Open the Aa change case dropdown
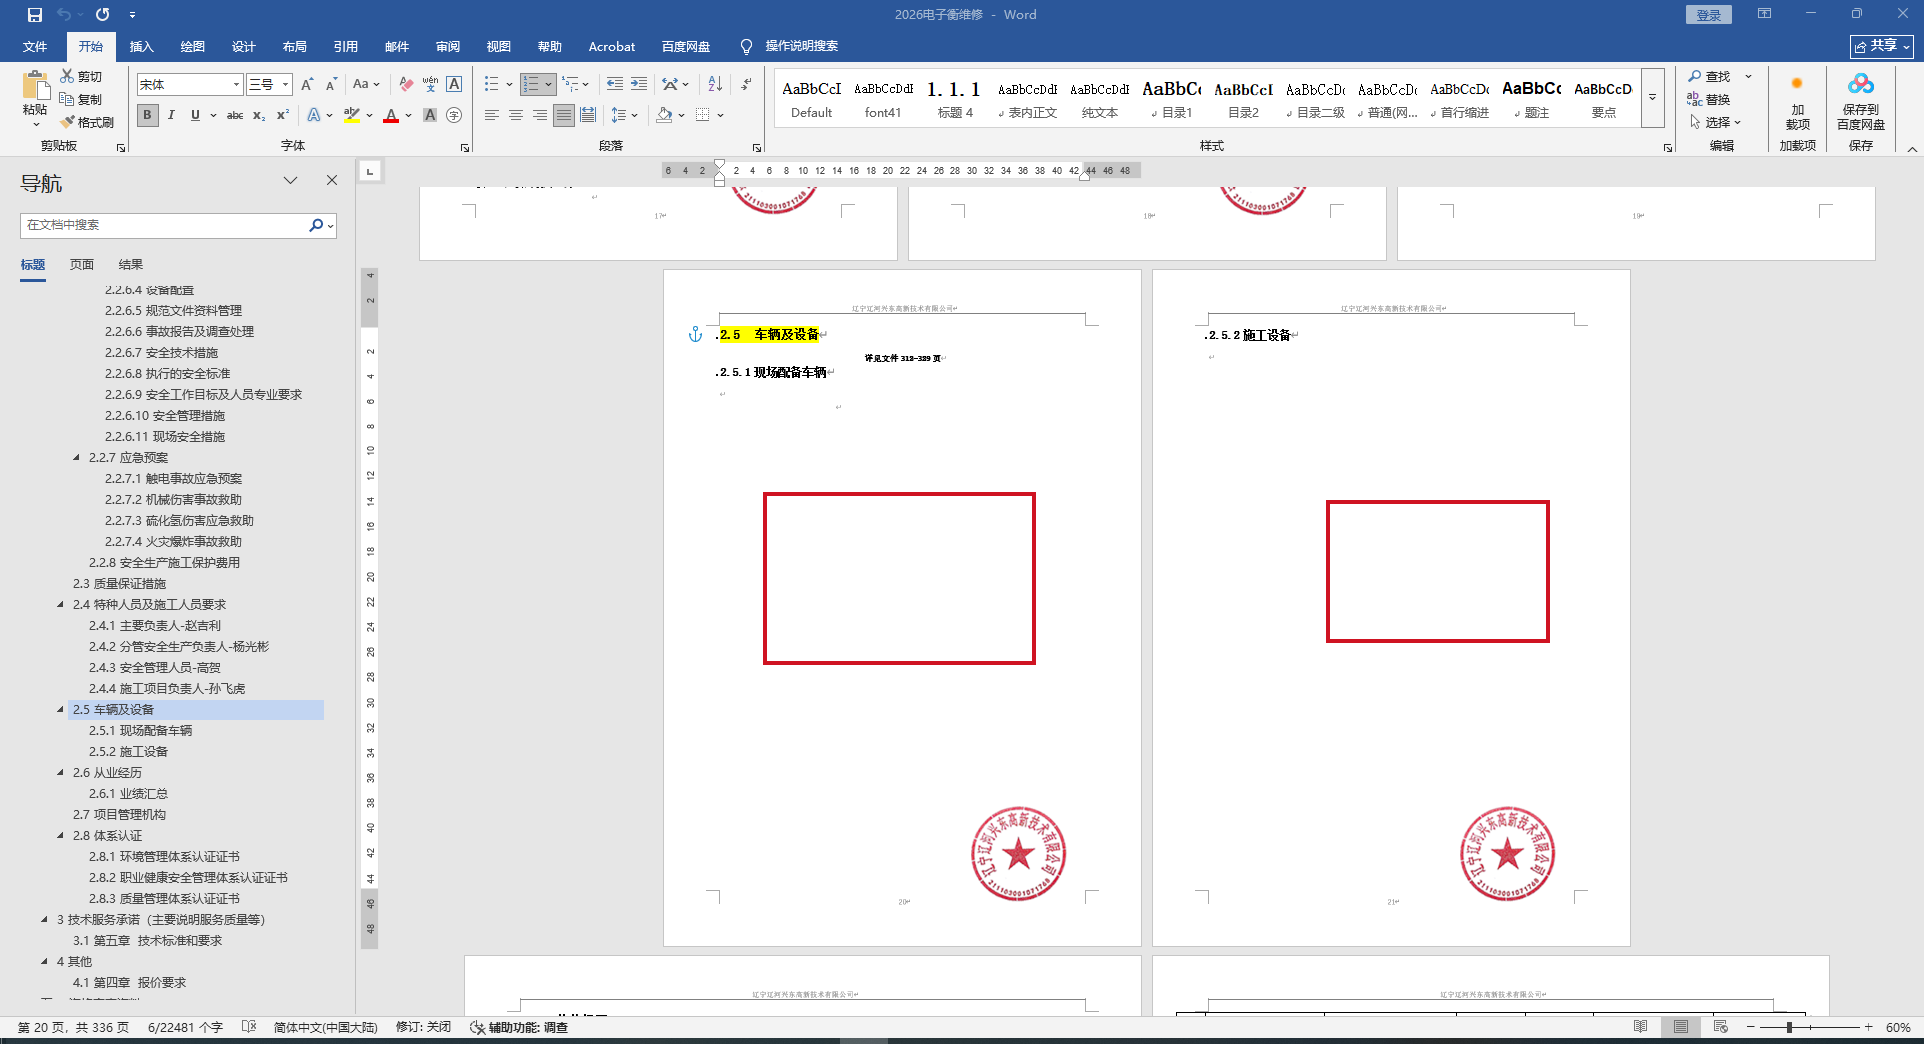1924x1044 pixels. pos(366,85)
